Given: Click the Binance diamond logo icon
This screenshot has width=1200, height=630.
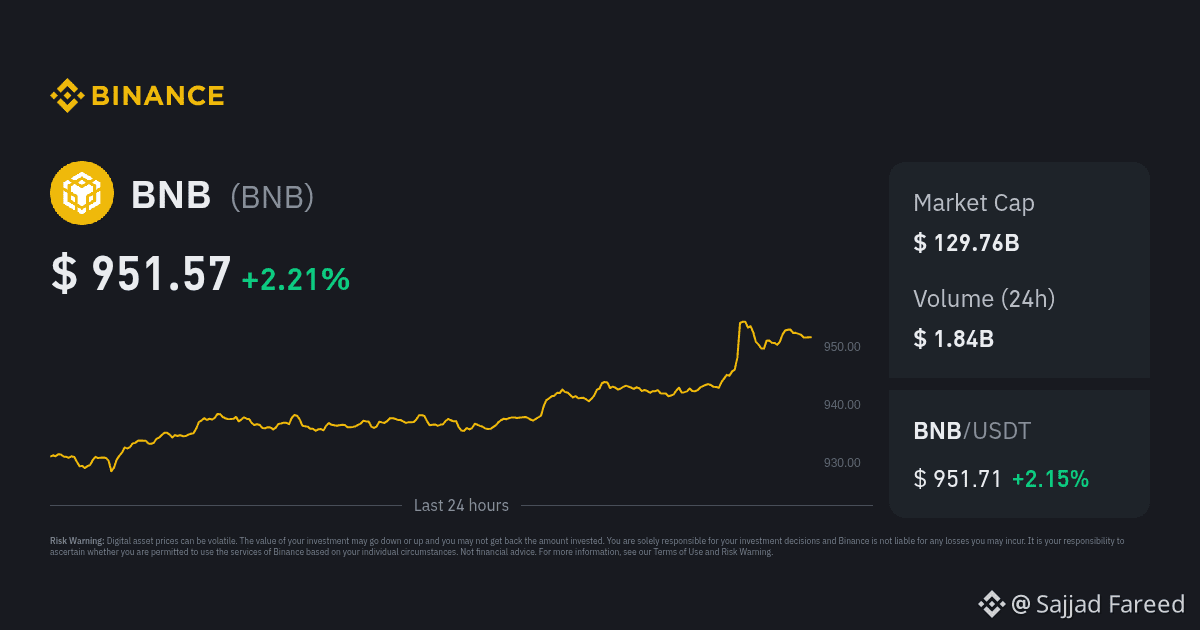Looking at the screenshot, I should [67, 96].
